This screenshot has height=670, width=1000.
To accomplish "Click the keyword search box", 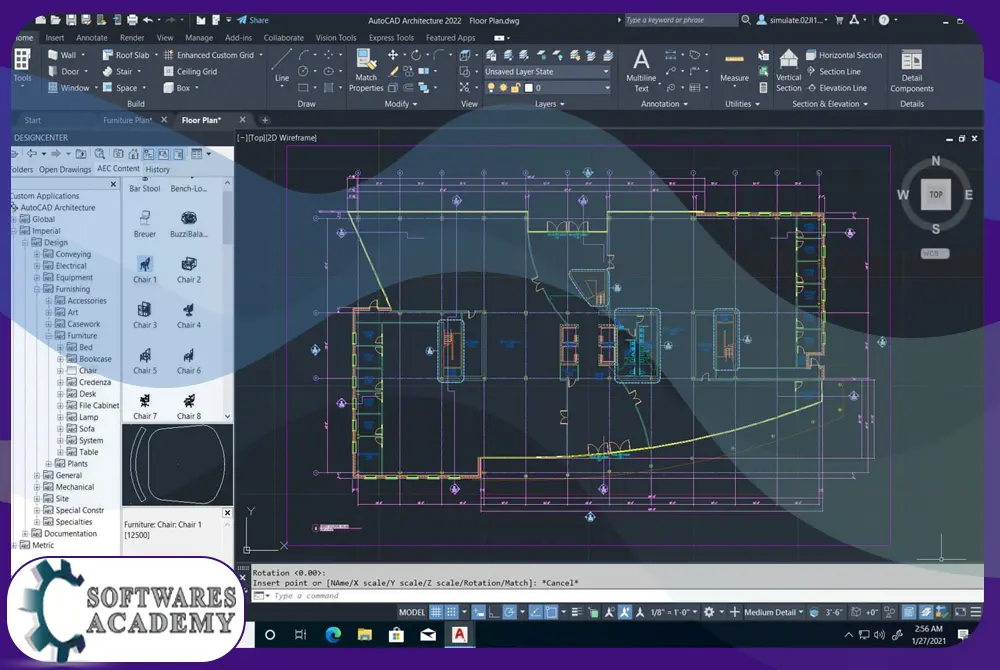I will (x=680, y=20).
